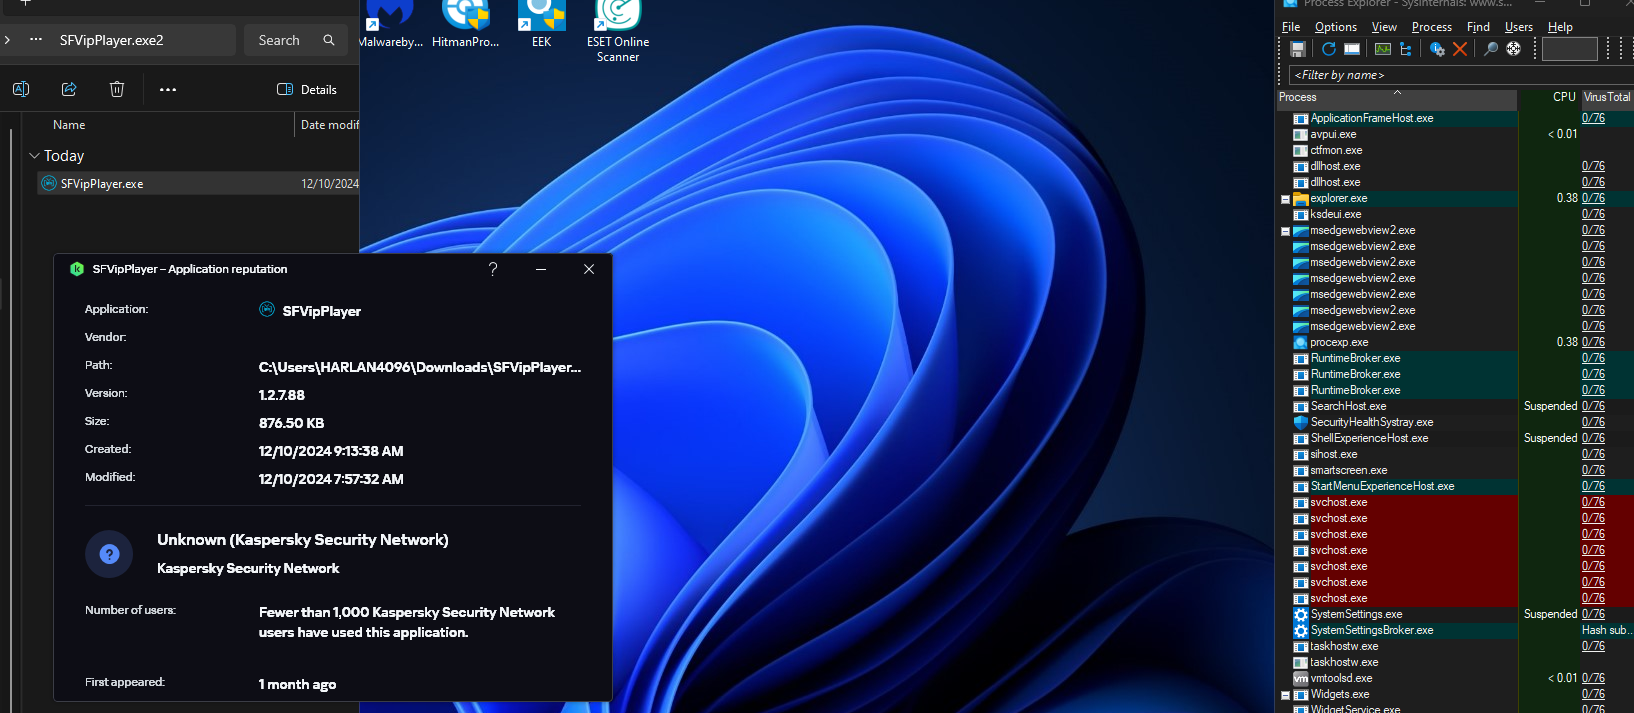Click SFVipPlayer application icon in reputation dialog
1634x713 pixels.
pyautogui.click(x=267, y=310)
